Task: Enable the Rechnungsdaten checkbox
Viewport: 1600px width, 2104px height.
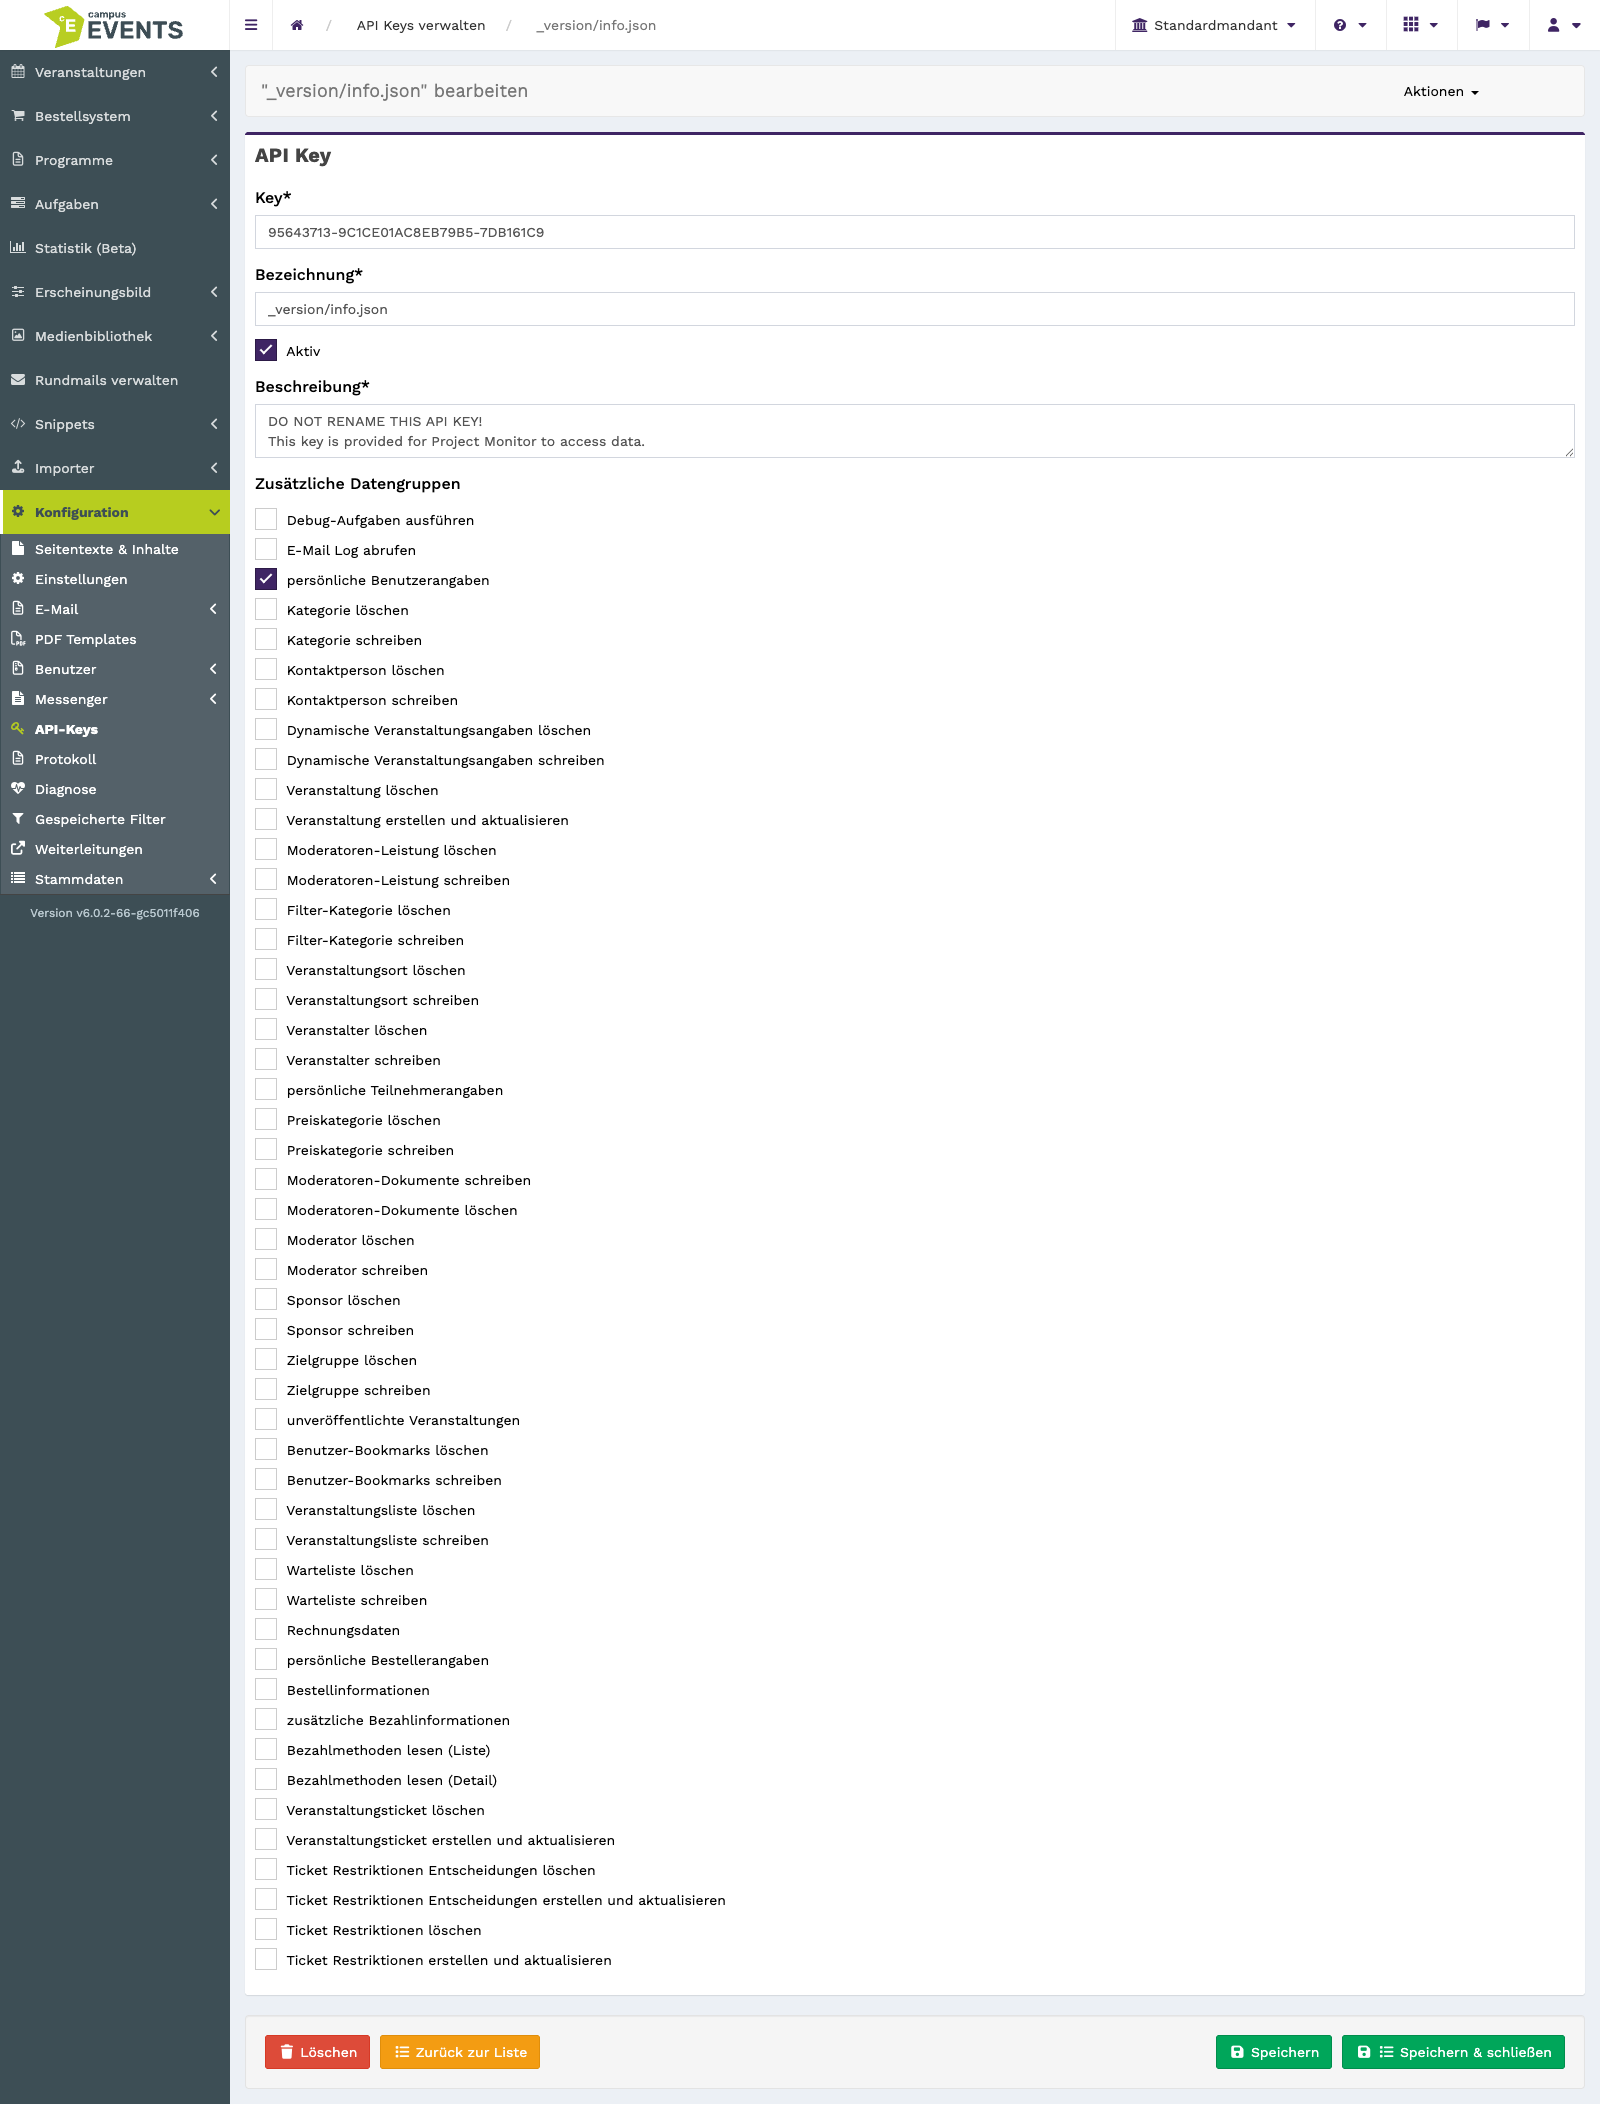Action: pos(266,1629)
